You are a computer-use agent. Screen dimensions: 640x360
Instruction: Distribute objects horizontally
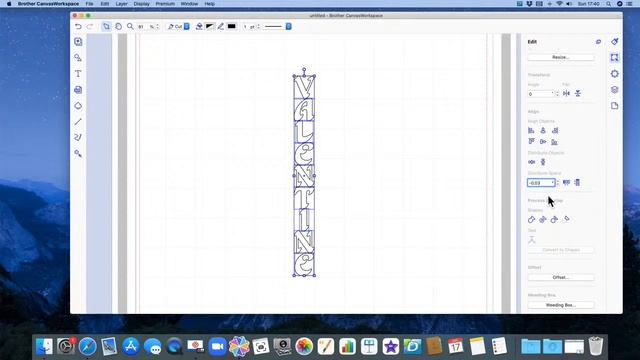(x=531, y=162)
